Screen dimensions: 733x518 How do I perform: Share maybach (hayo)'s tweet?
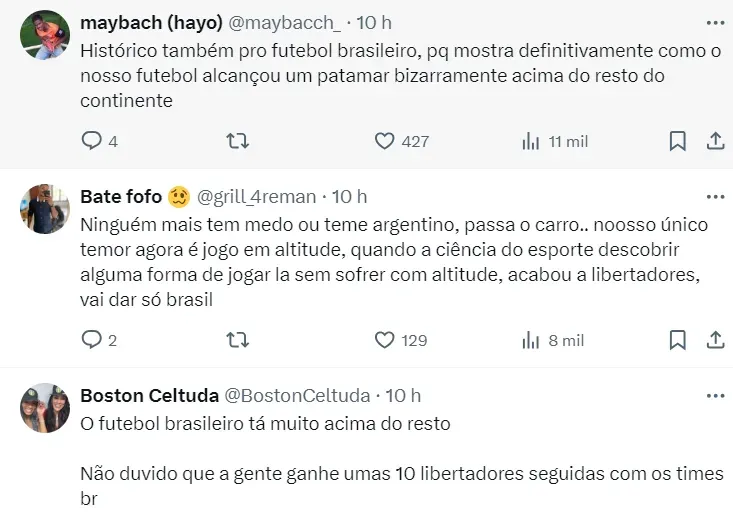pos(715,141)
